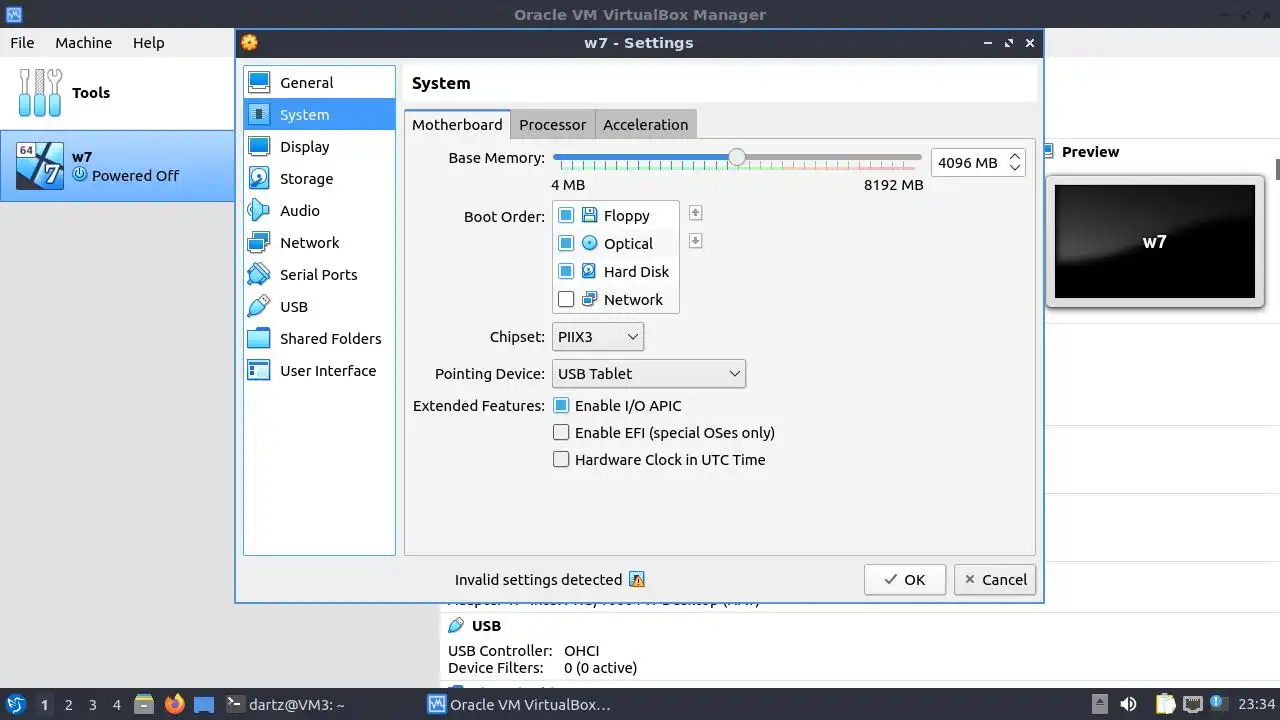The height and width of the screenshot is (720, 1280).
Task: Switch to workspace 2 in taskbar
Action: pyautogui.click(x=68, y=704)
